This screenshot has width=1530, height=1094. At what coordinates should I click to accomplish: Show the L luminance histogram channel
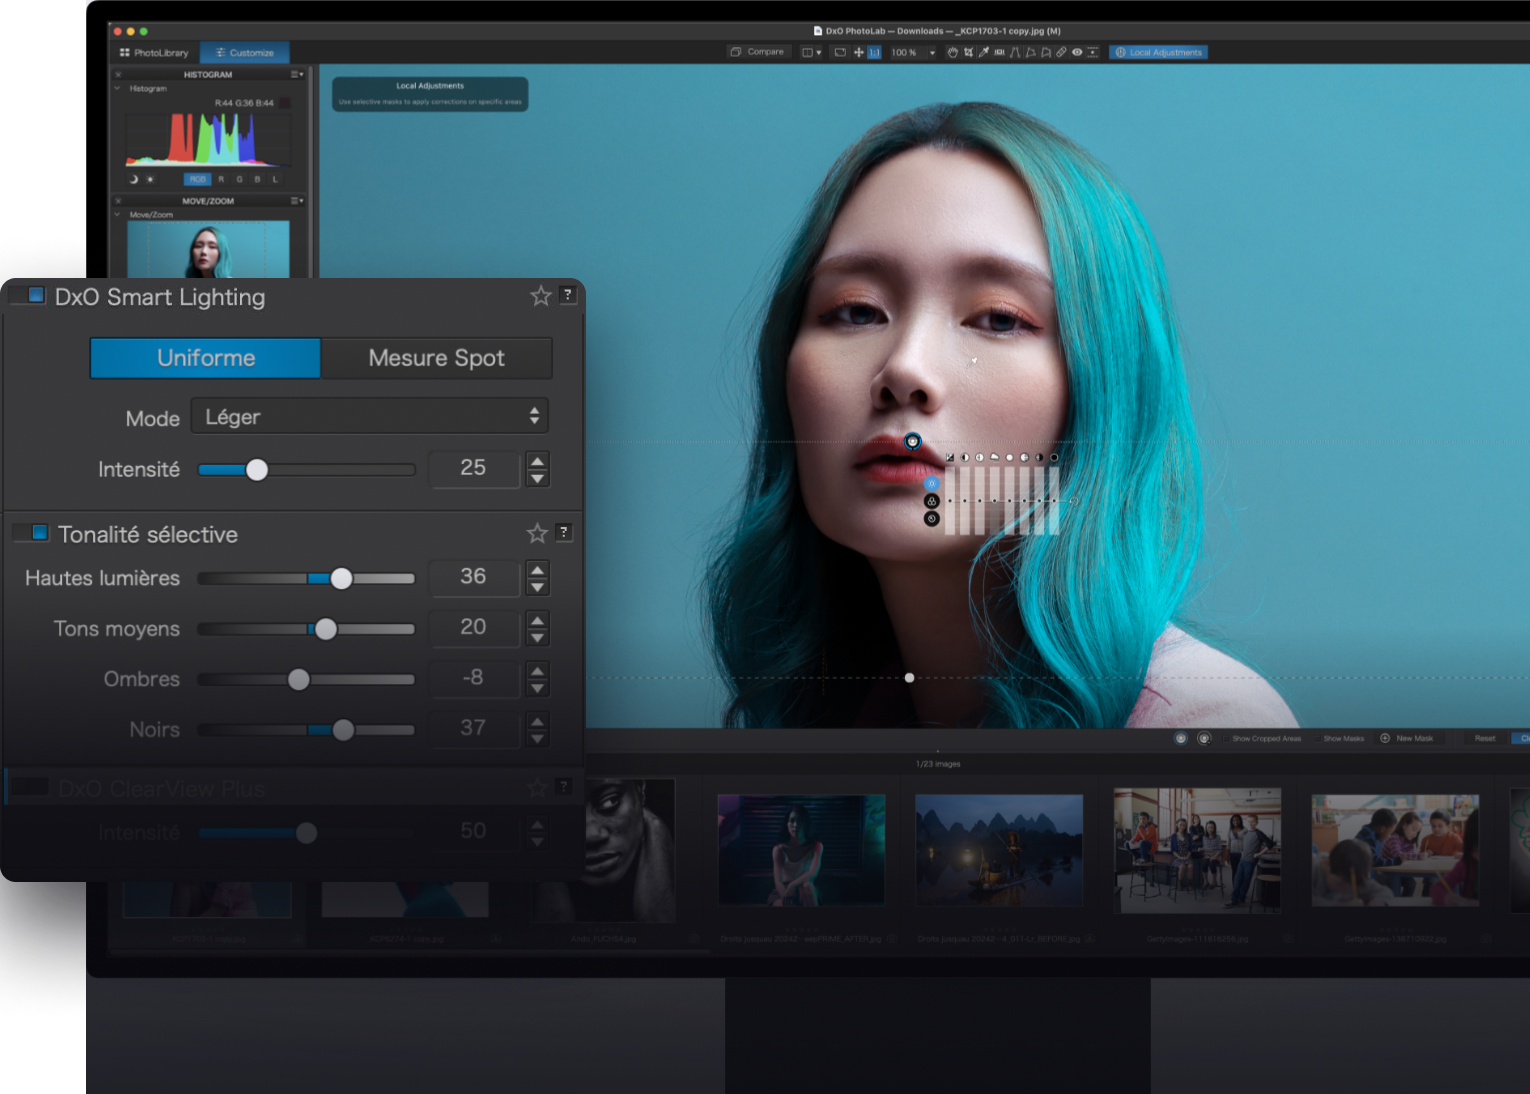(275, 179)
